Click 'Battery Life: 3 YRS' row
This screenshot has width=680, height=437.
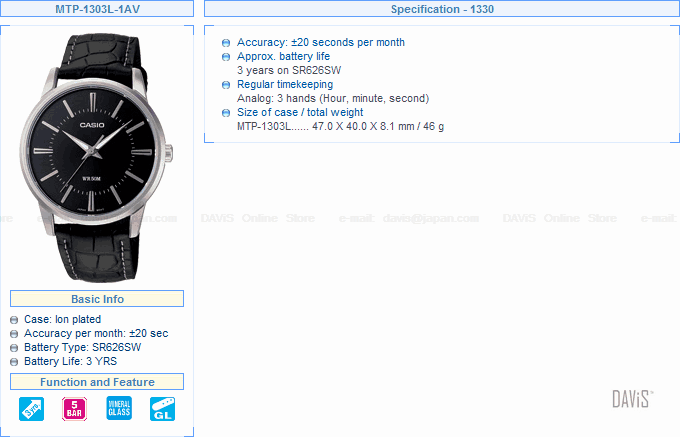point(70,361)
